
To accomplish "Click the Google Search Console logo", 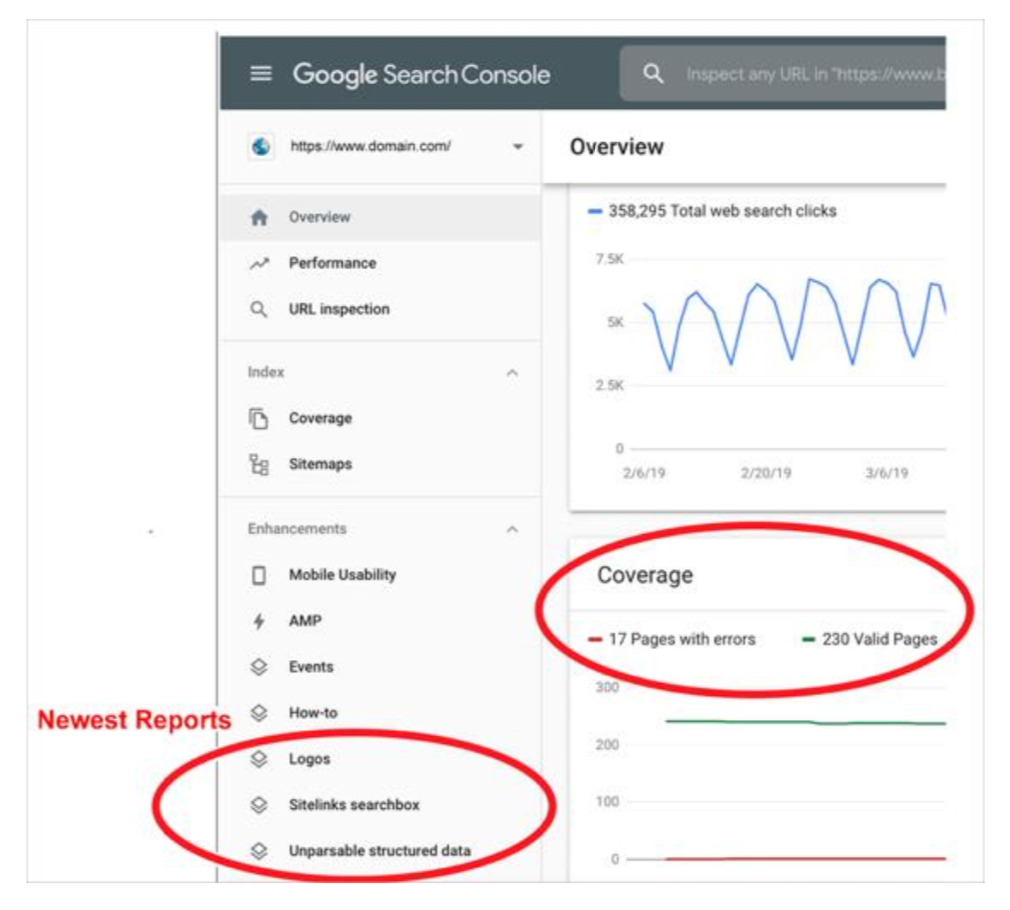I will [421, 75].
